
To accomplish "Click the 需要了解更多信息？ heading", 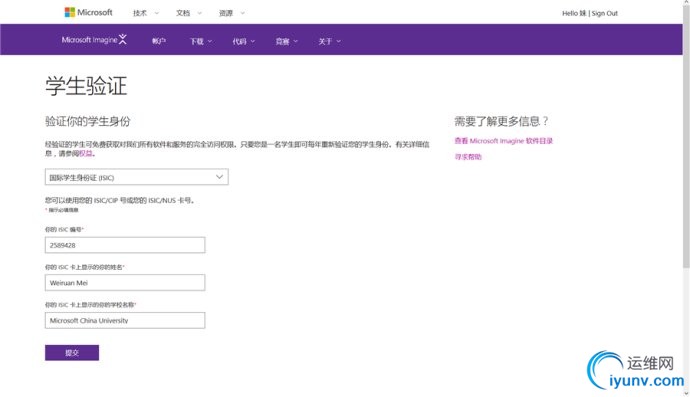I will coord(501,121).
